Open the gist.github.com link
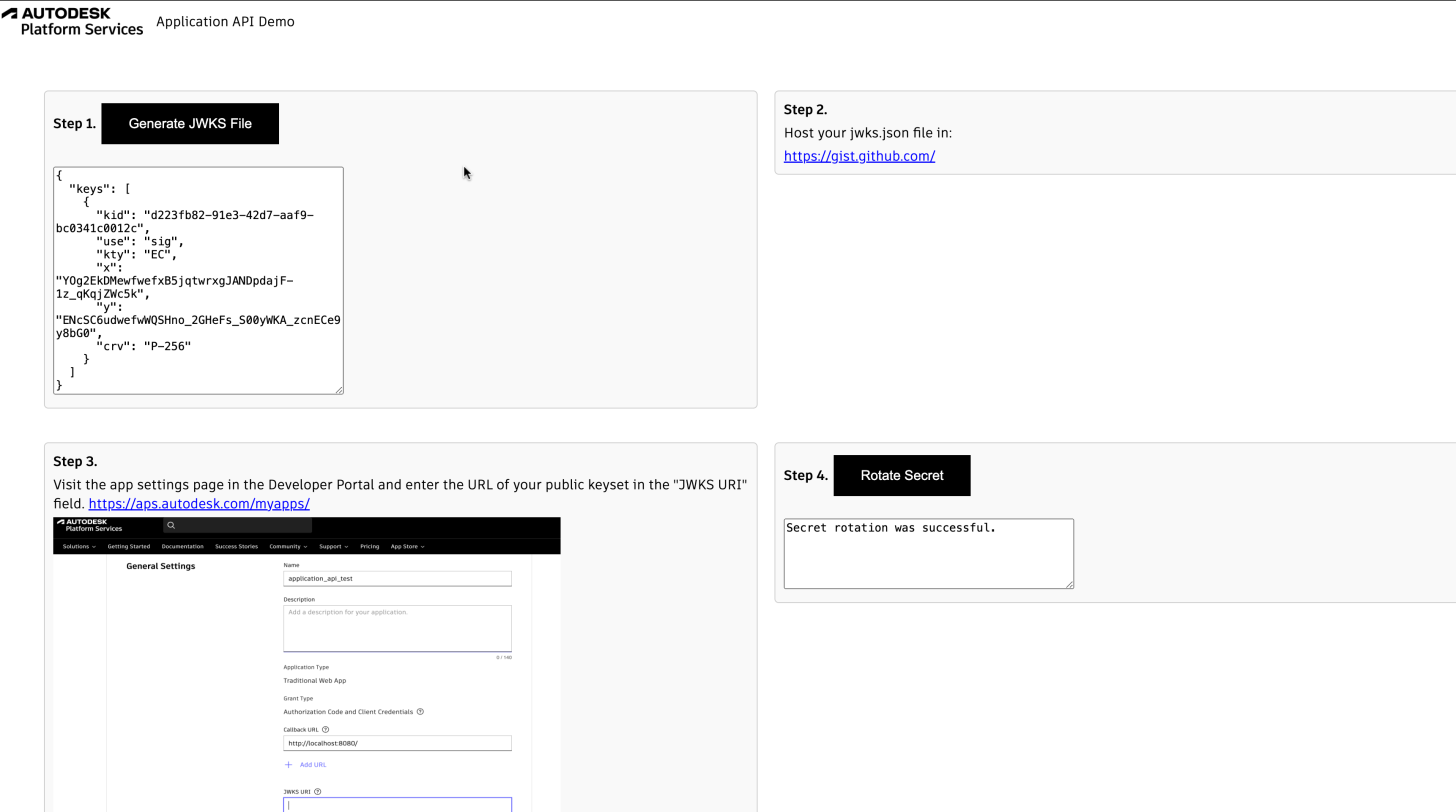Image resolution: width=1456 pixels, height=812 pixels. (858, 156)
